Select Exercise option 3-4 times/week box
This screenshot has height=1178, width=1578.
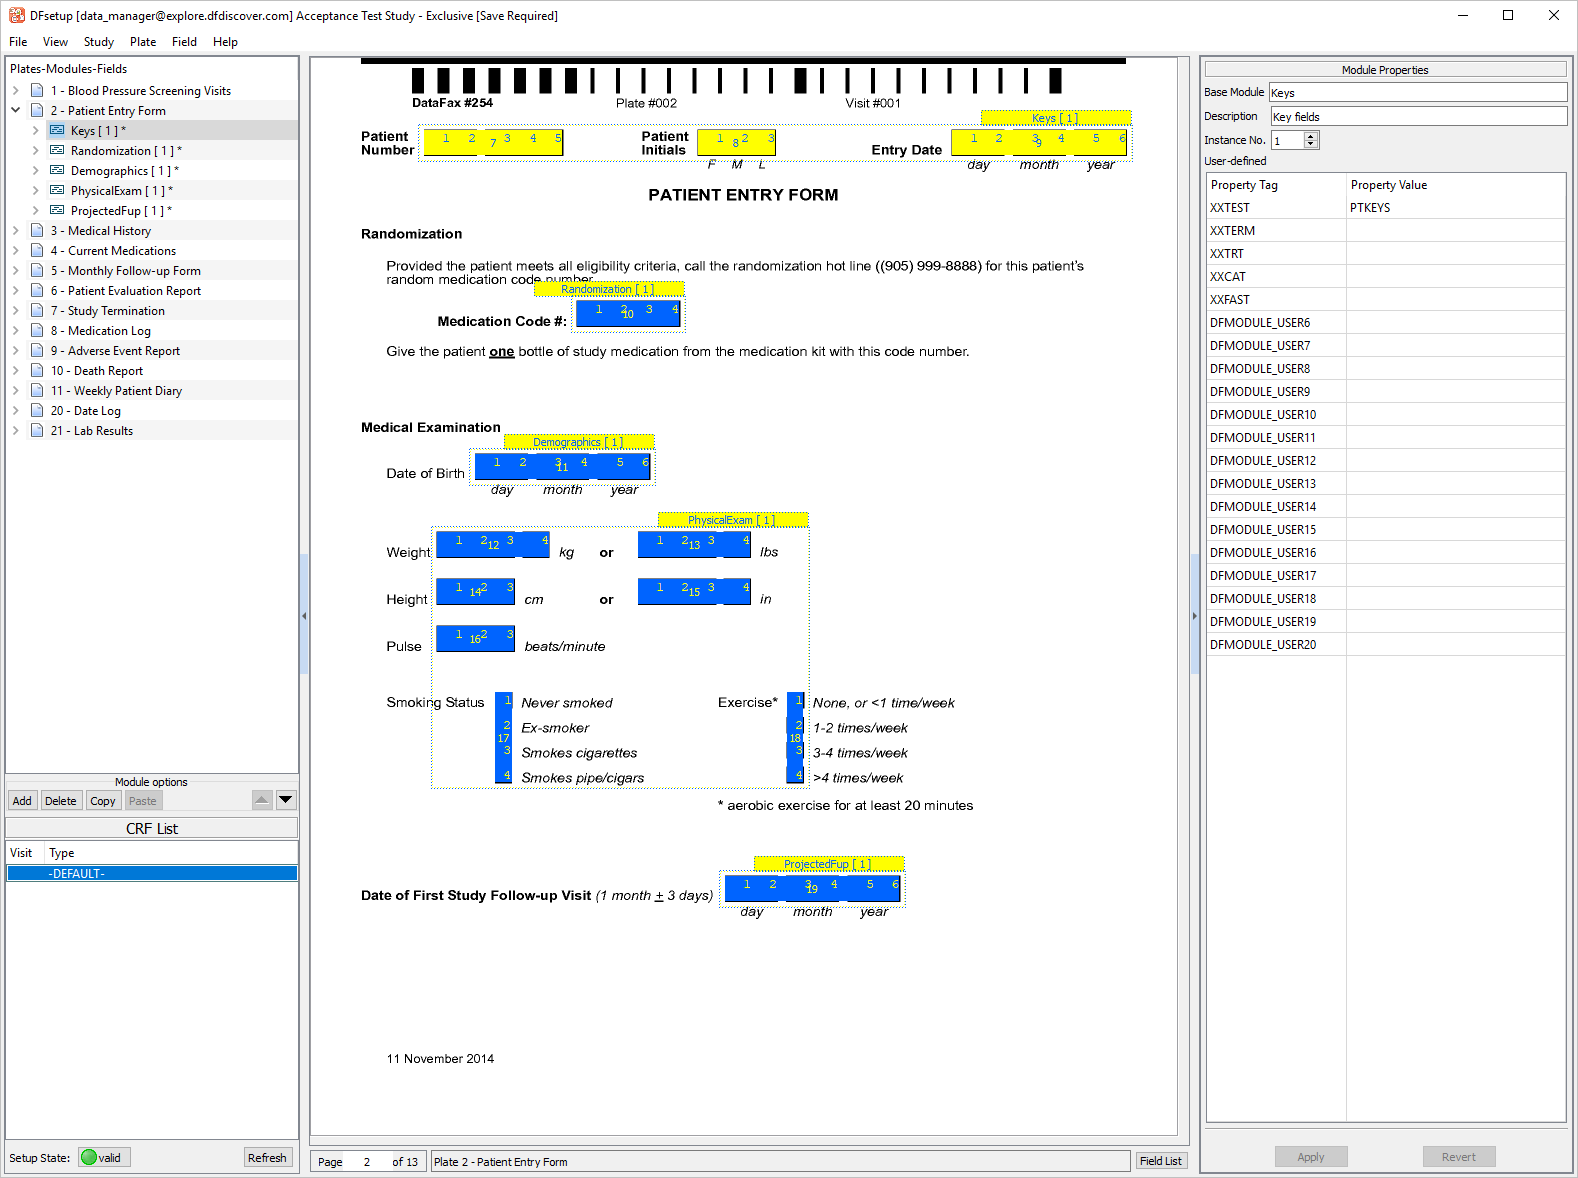[797, 751]
